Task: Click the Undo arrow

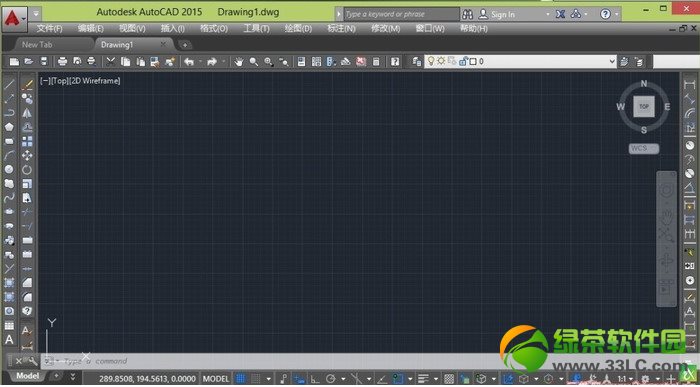Action: click(x=189, y=62)
